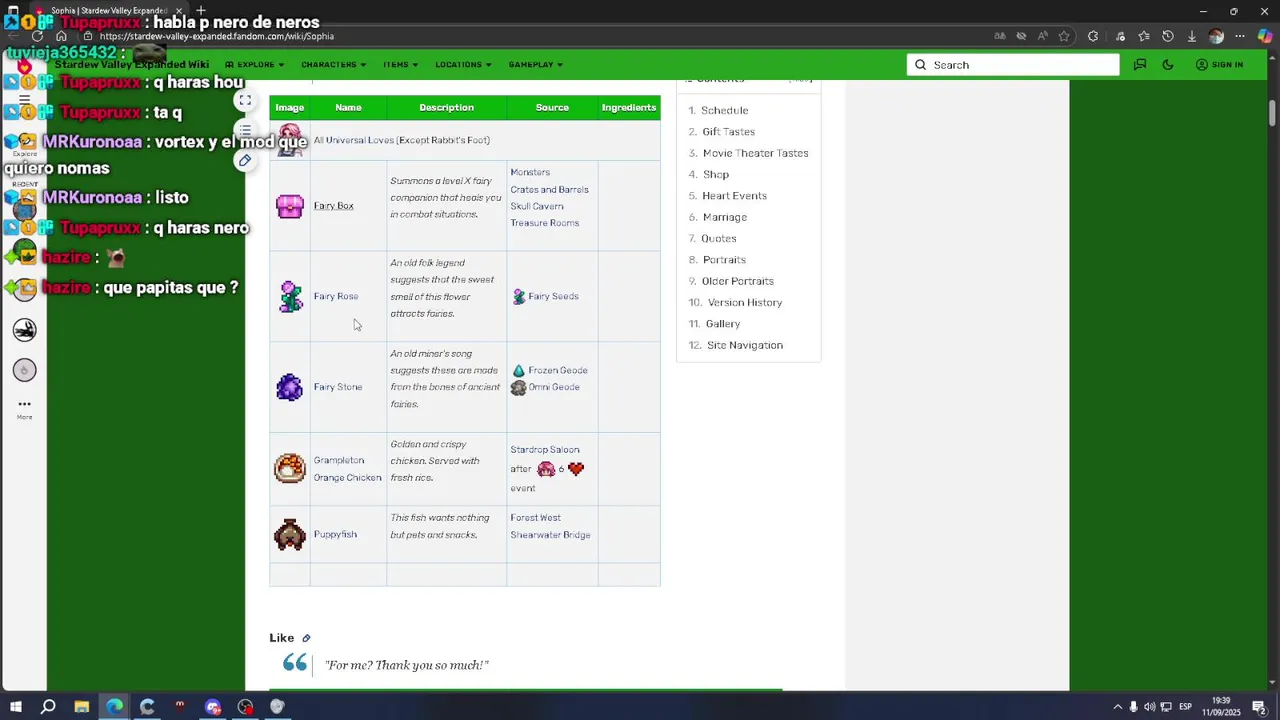Open the browser history icon
This screenshot has height=720, width=1280.
coord(1168,36)
